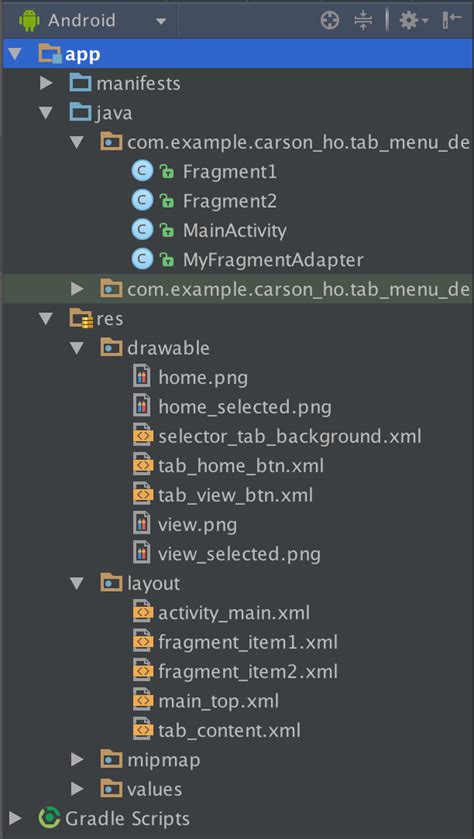Screen dimensions: 474x839
Task: Expand the manifests folder
Action: (x=47, y=83)
